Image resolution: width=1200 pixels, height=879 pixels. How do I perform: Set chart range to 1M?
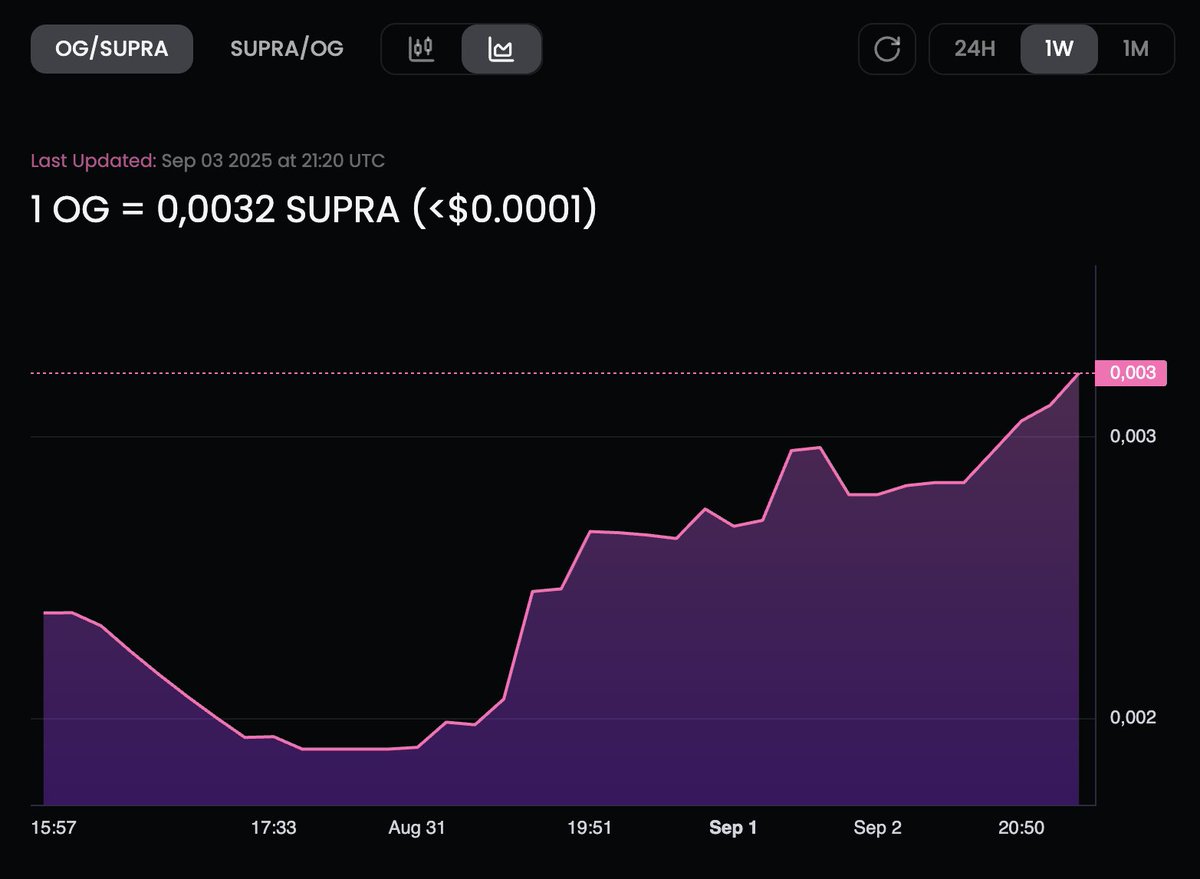pyautogui.click(x=1135, y=49)
